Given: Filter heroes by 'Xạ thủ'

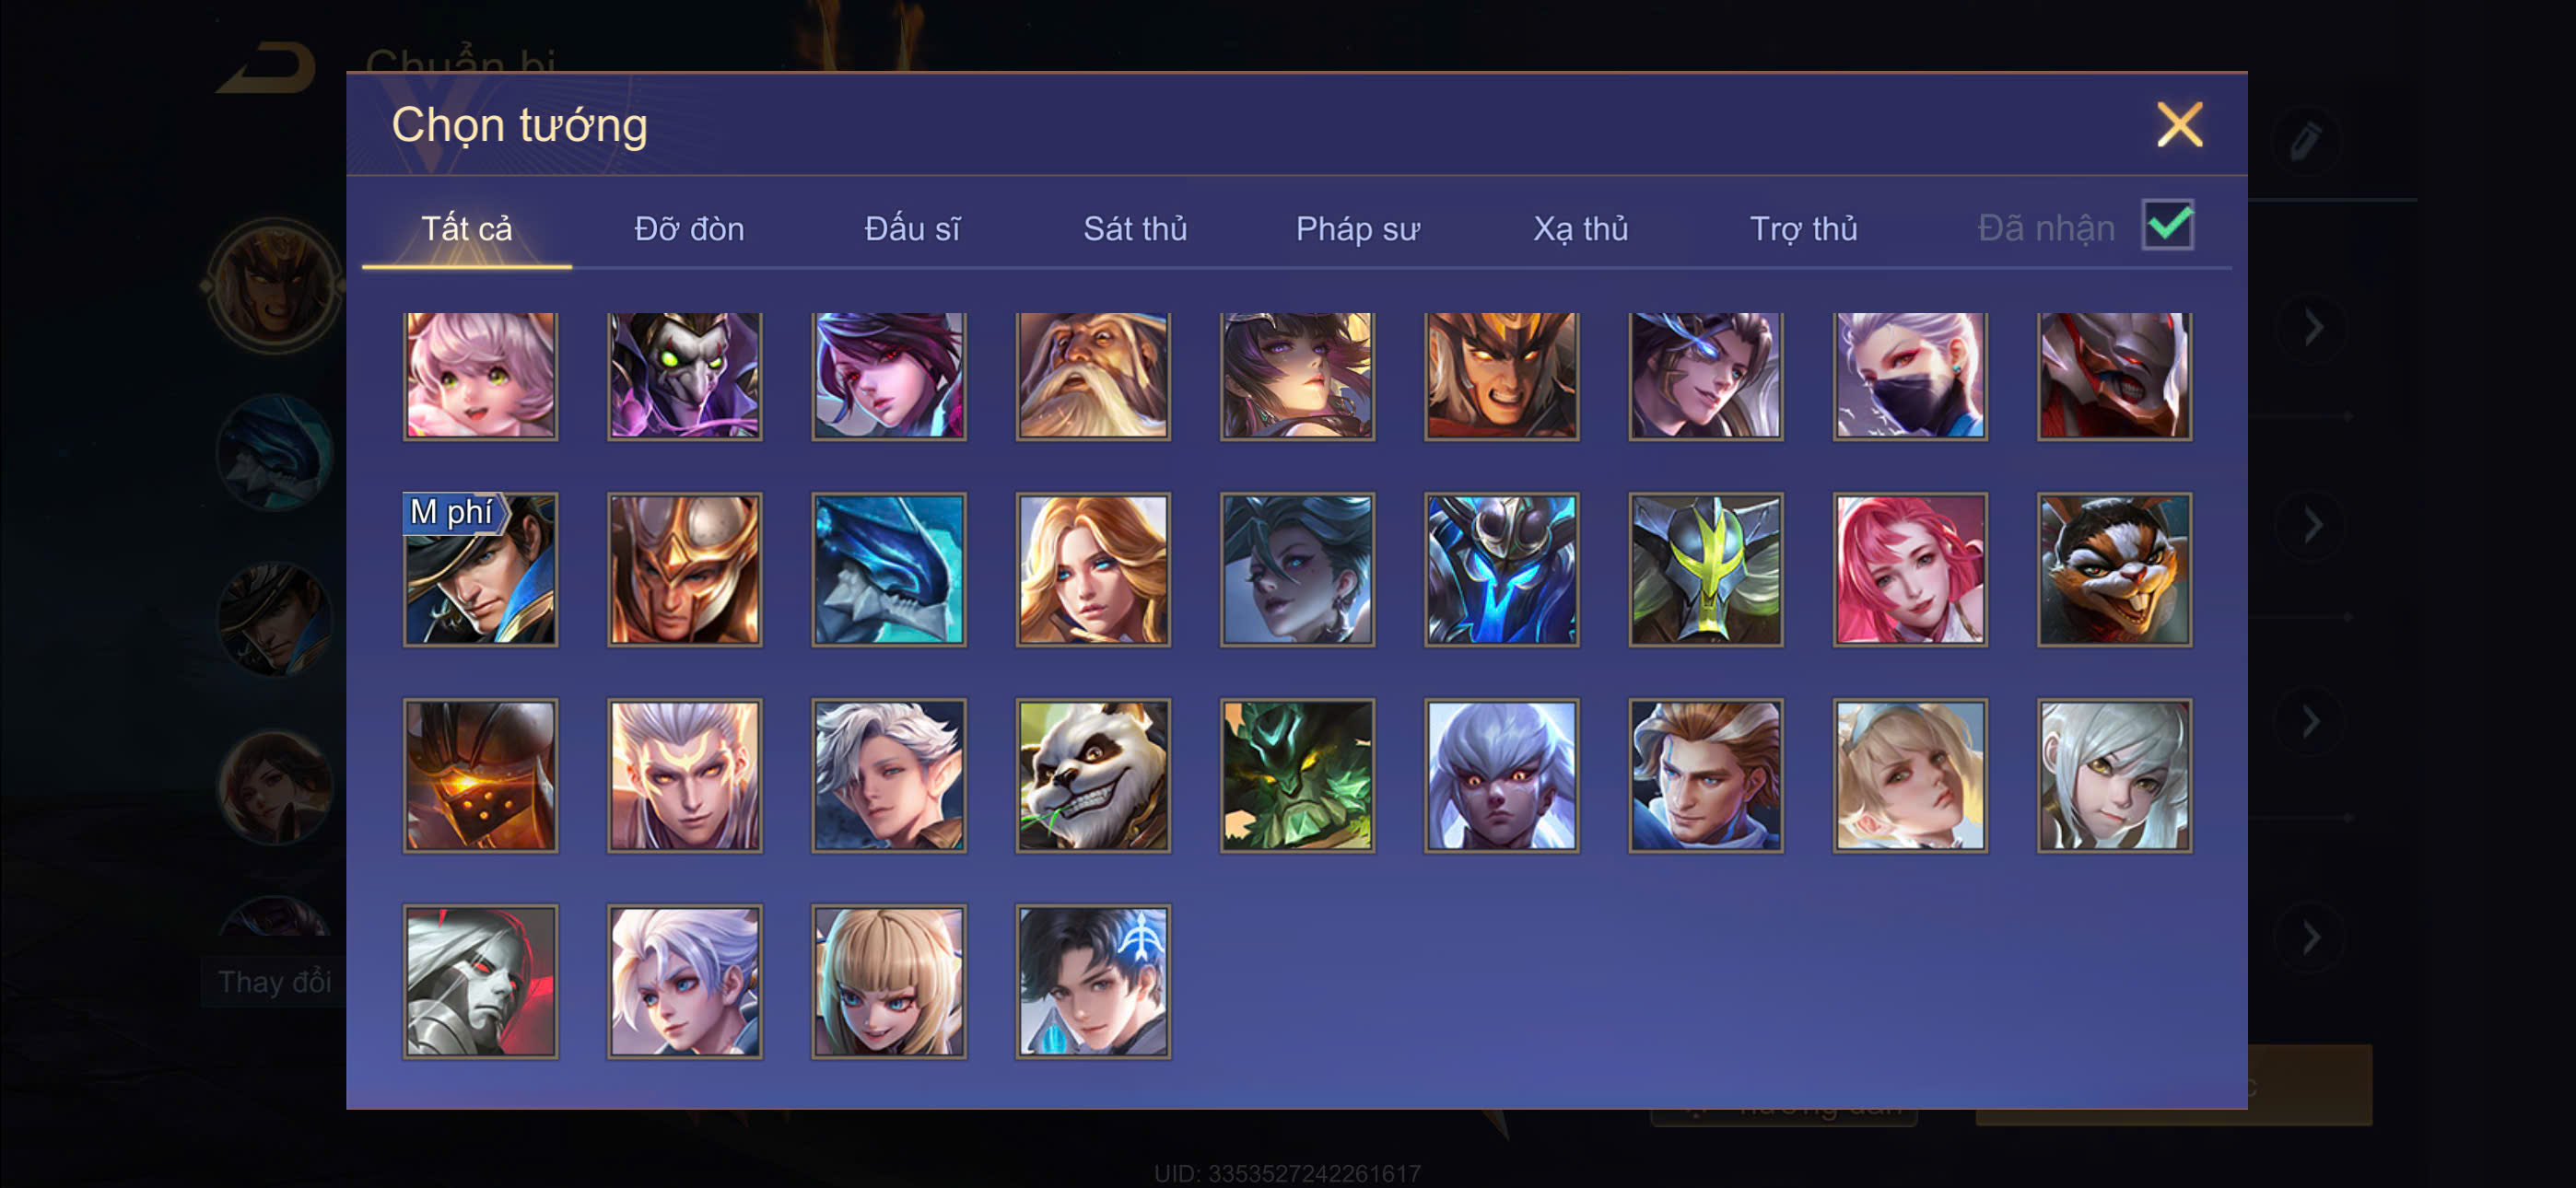Looking at the screenshot, I should coord(1580,229).
